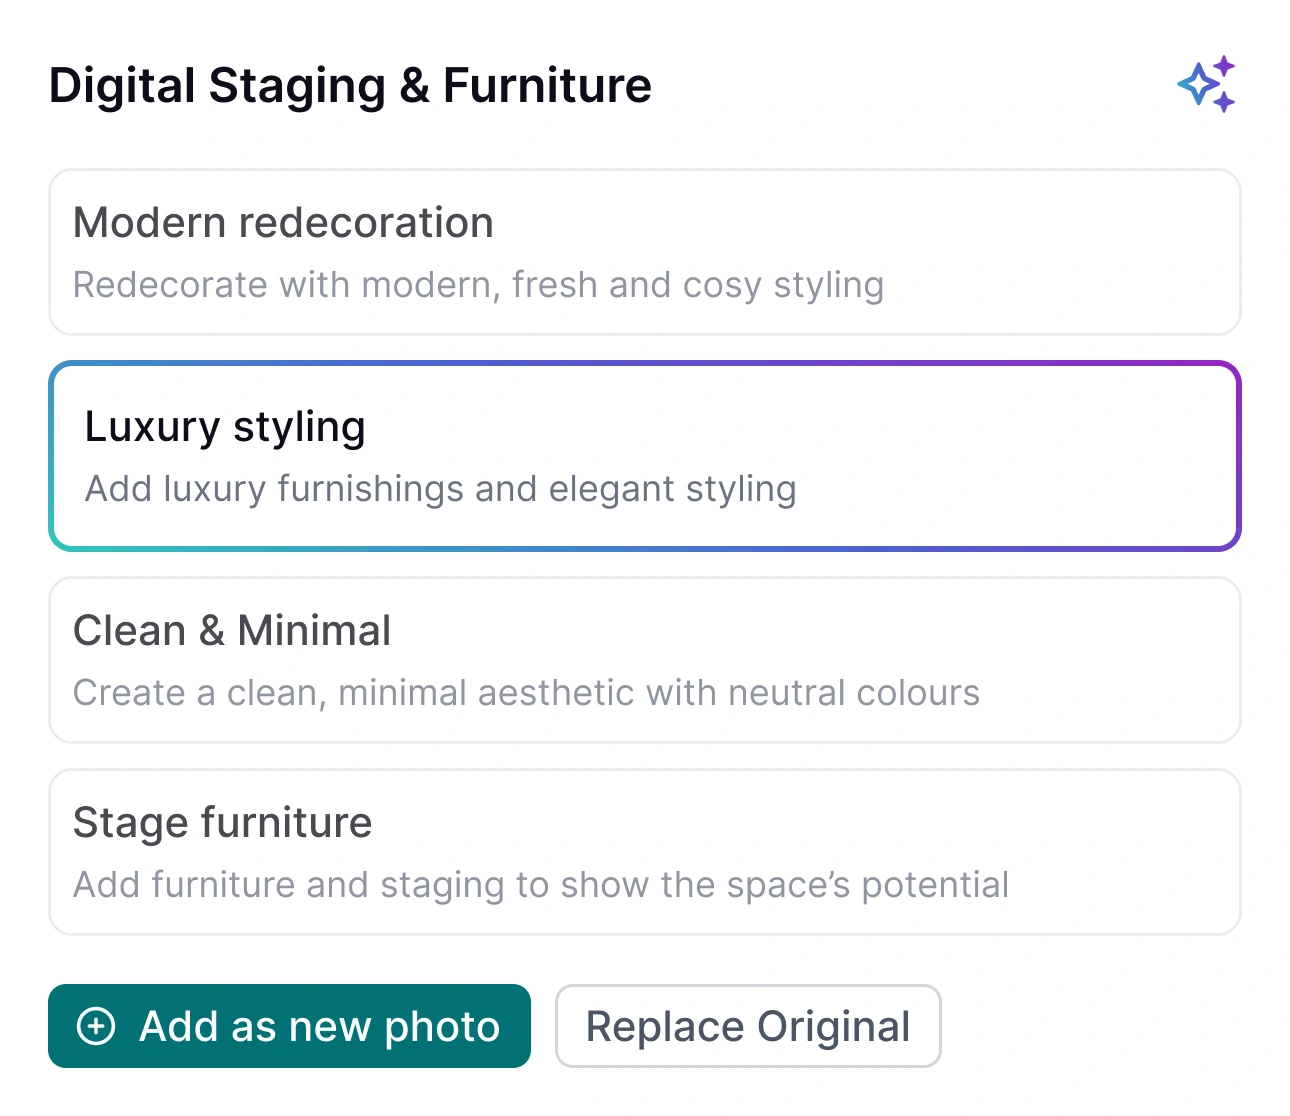Click the plus circle icon on the teal button
The image size is (1290, 1116).
(x=96, y=1027)
